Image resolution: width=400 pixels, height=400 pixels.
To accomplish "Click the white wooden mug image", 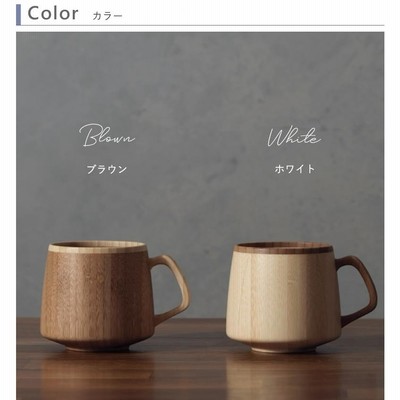I will pyautogui.click(x=301, y=297).
